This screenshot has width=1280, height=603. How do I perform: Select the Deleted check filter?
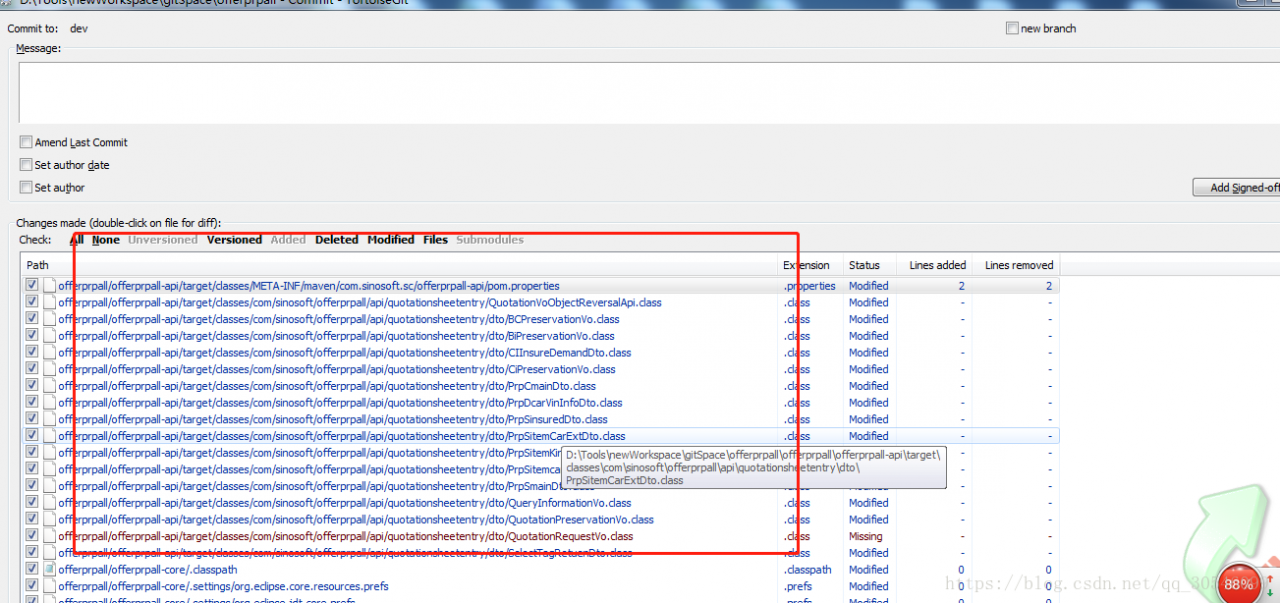point(336,240)
